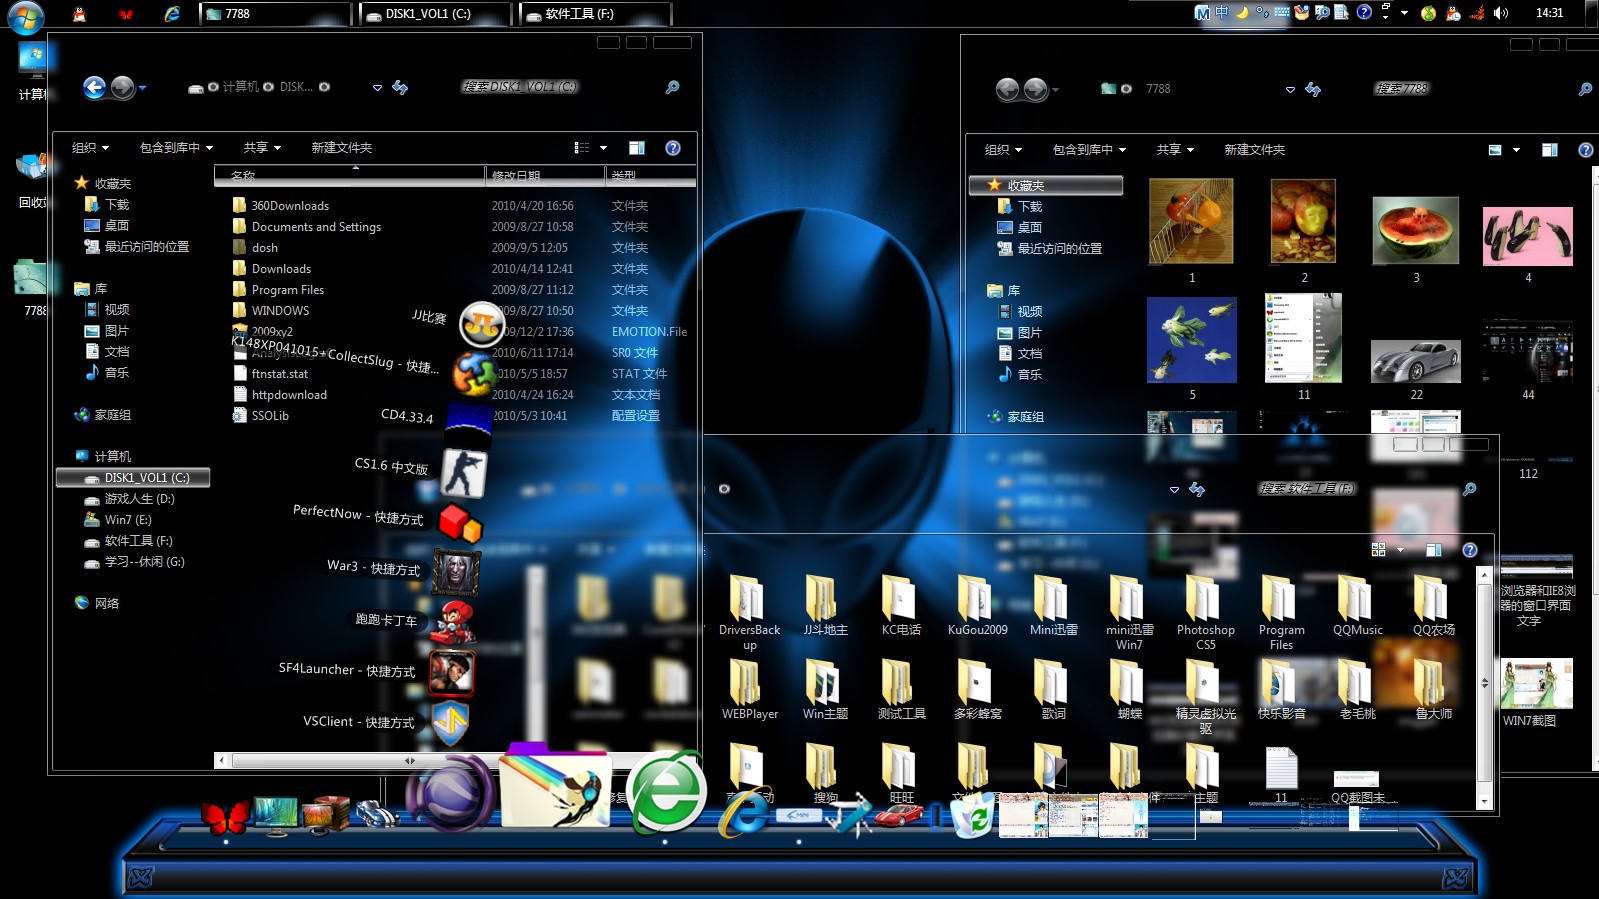Screen dimensions: 1599x899
Task: Open watermelon thumbnail 3 in 7788 window
Action: tap(1415, 230)
